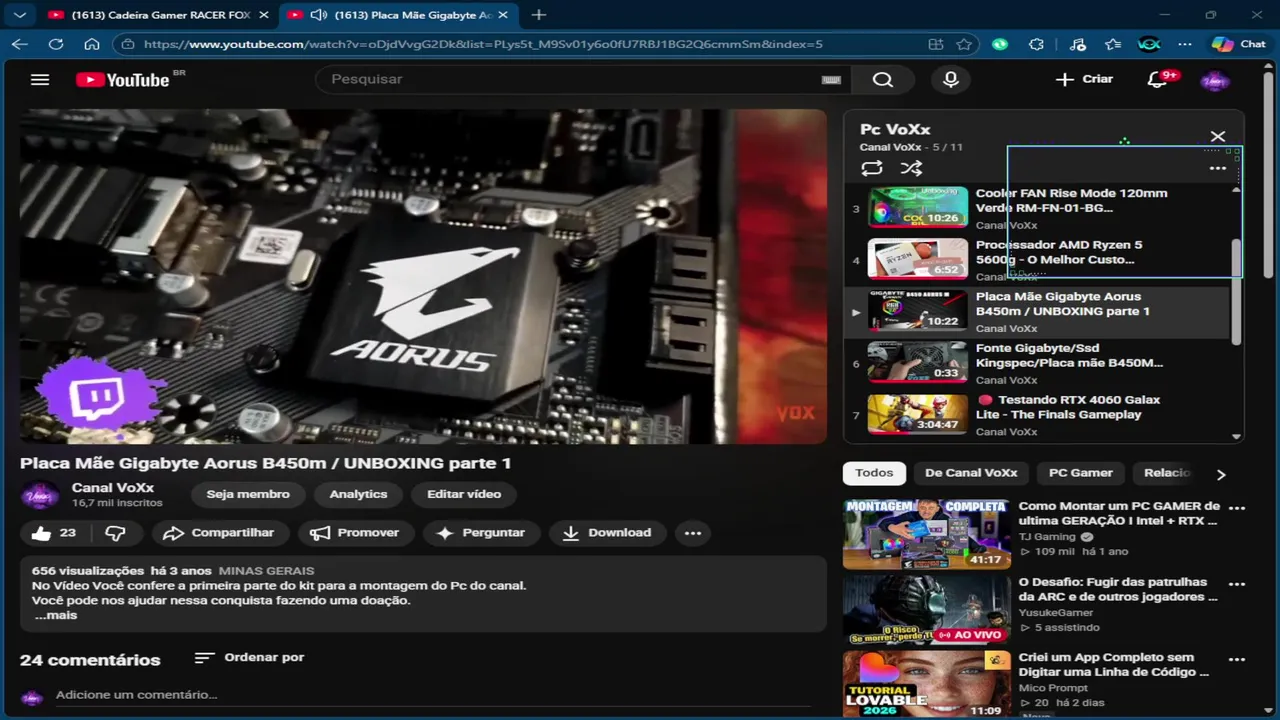Play Processador AMD Ryzen 5 5600g item
The image size is (1280, 720).
[x=1038, y=260]
